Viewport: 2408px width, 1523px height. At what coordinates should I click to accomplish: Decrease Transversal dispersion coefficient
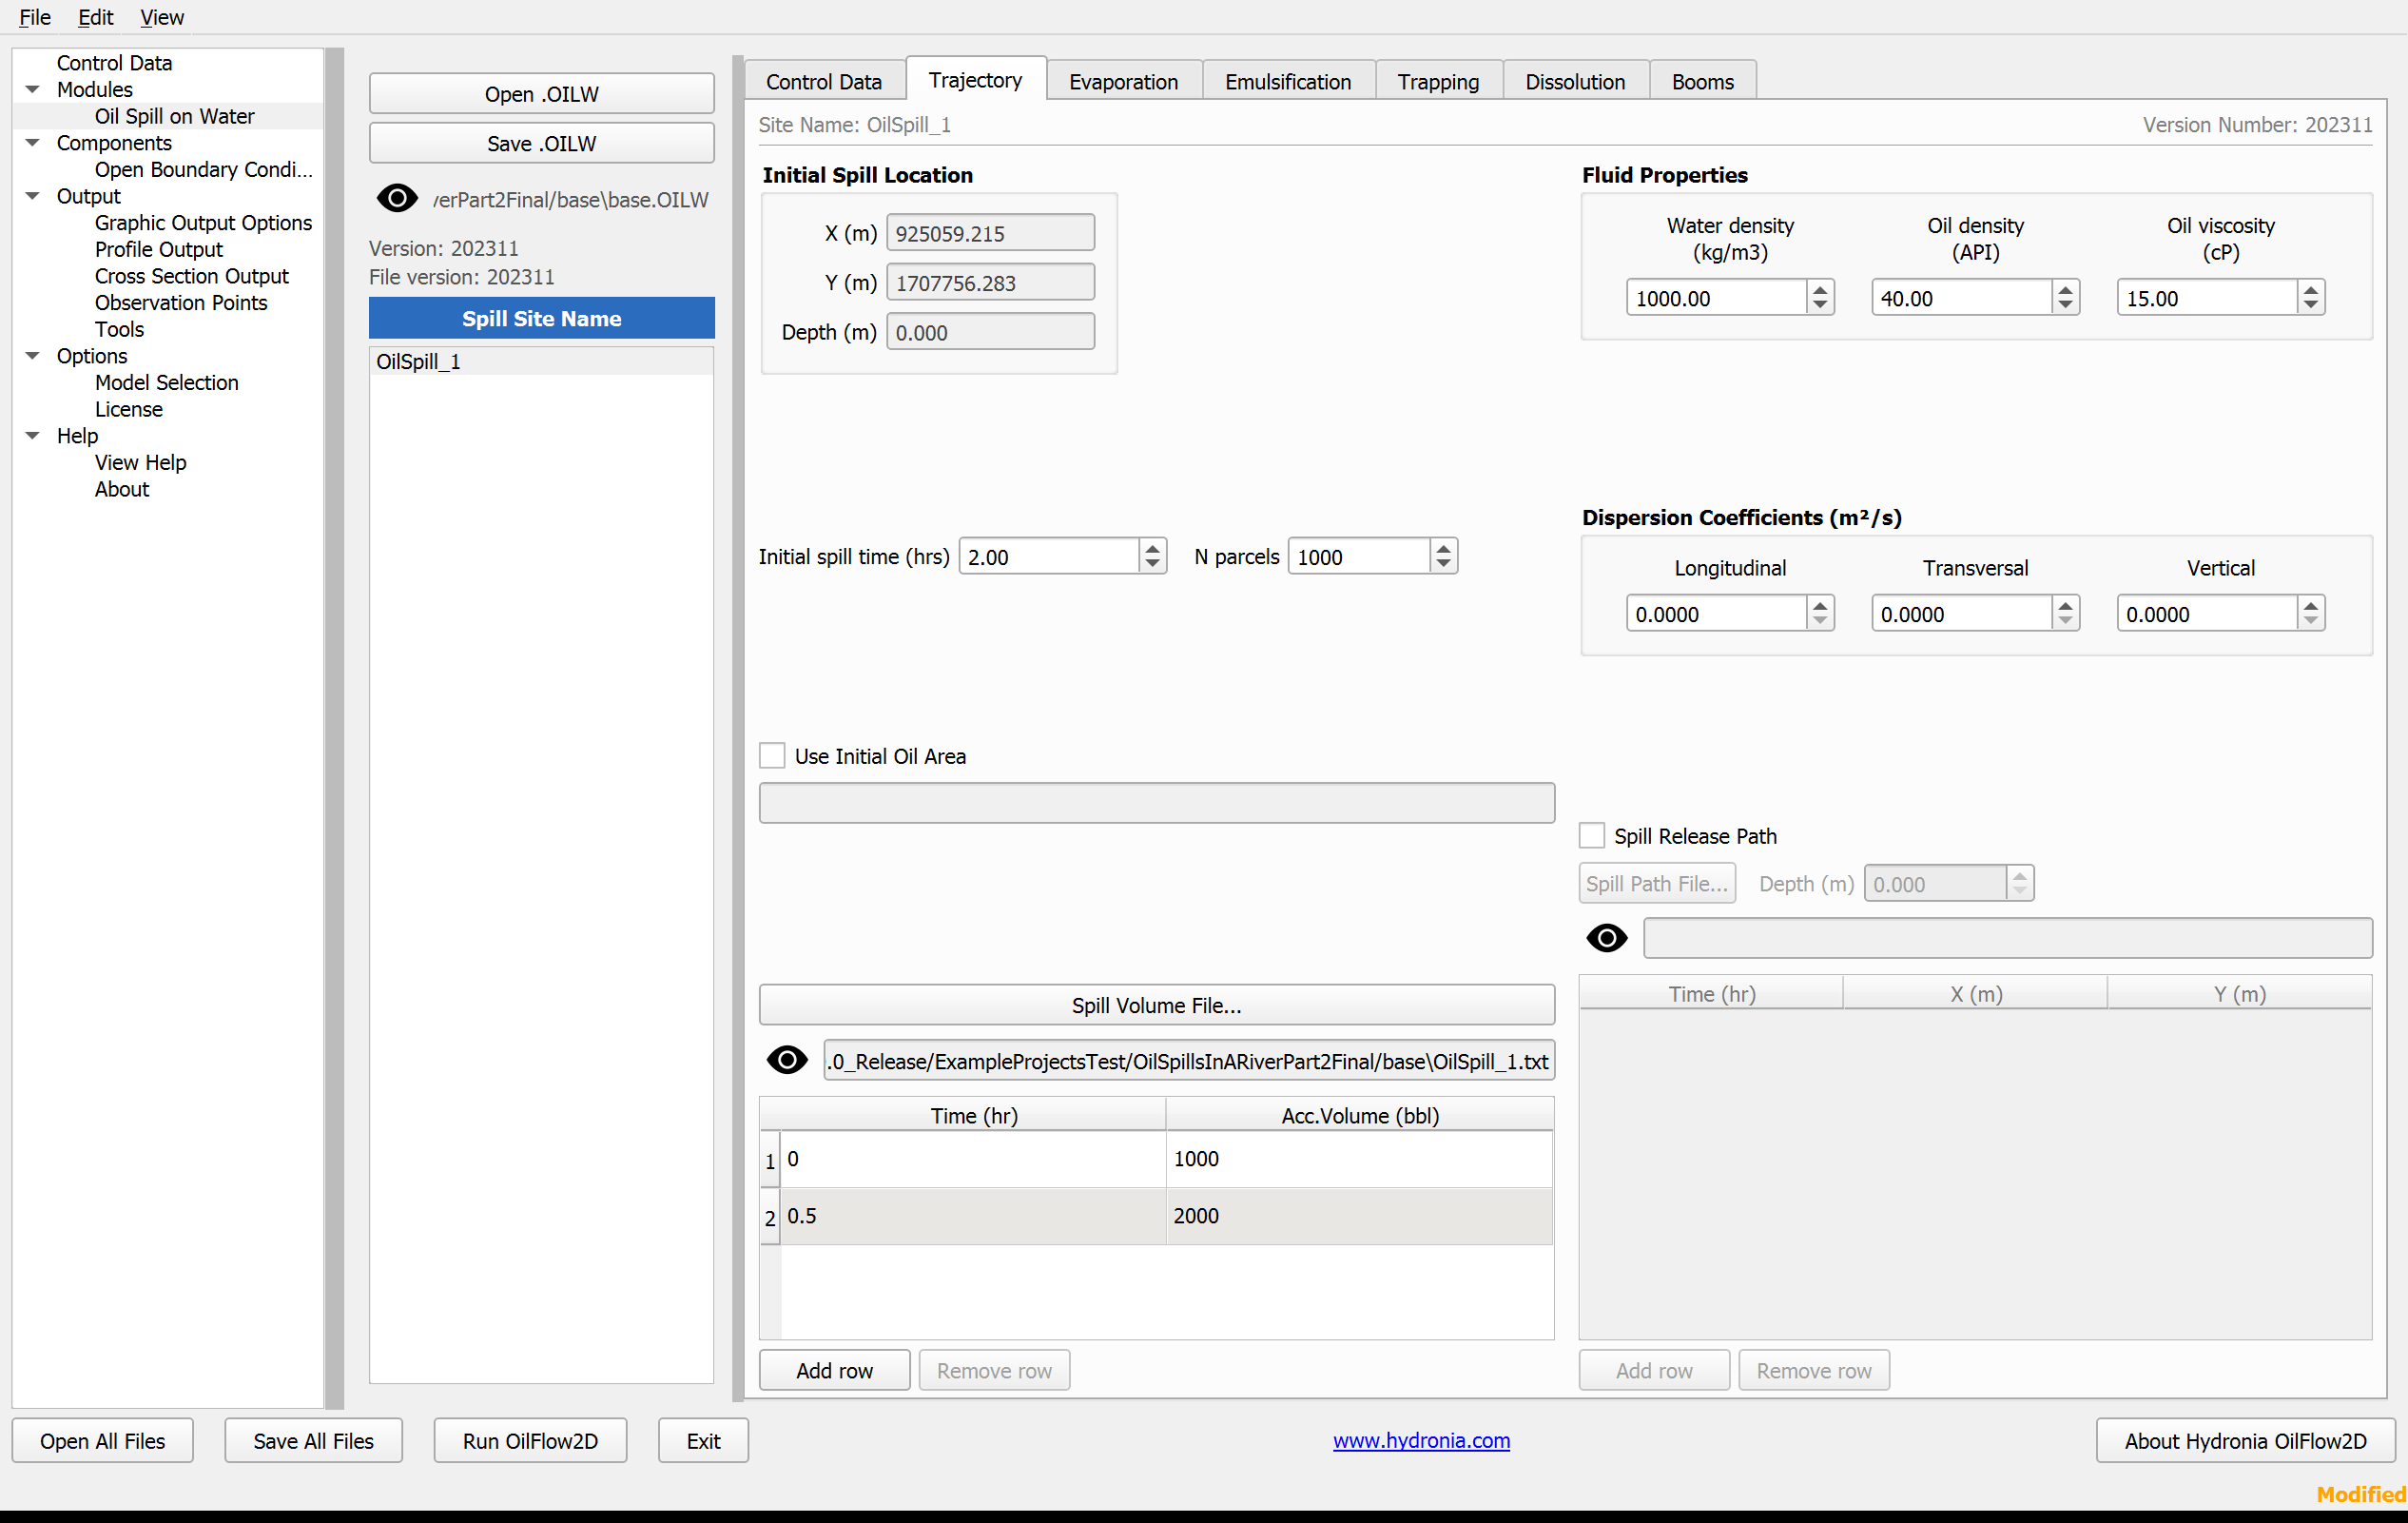[x=2065, y=622]
